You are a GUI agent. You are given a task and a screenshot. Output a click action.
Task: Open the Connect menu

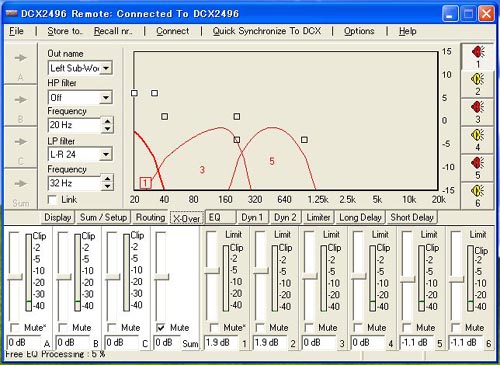coord(173,31)
